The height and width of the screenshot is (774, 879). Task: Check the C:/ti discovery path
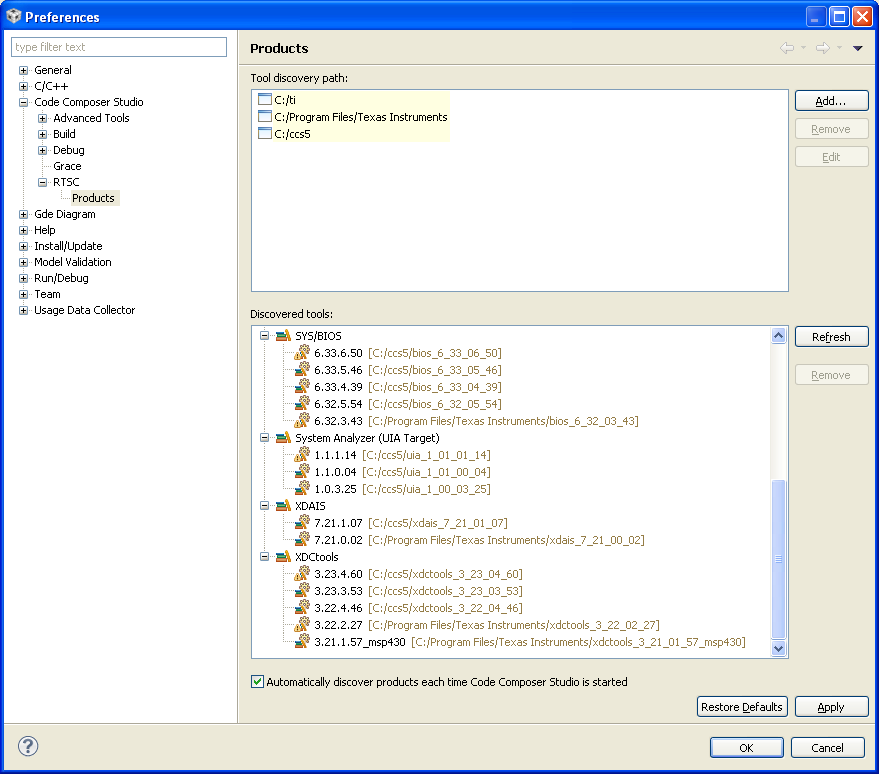pyautogui.click(x=265, y=99)
